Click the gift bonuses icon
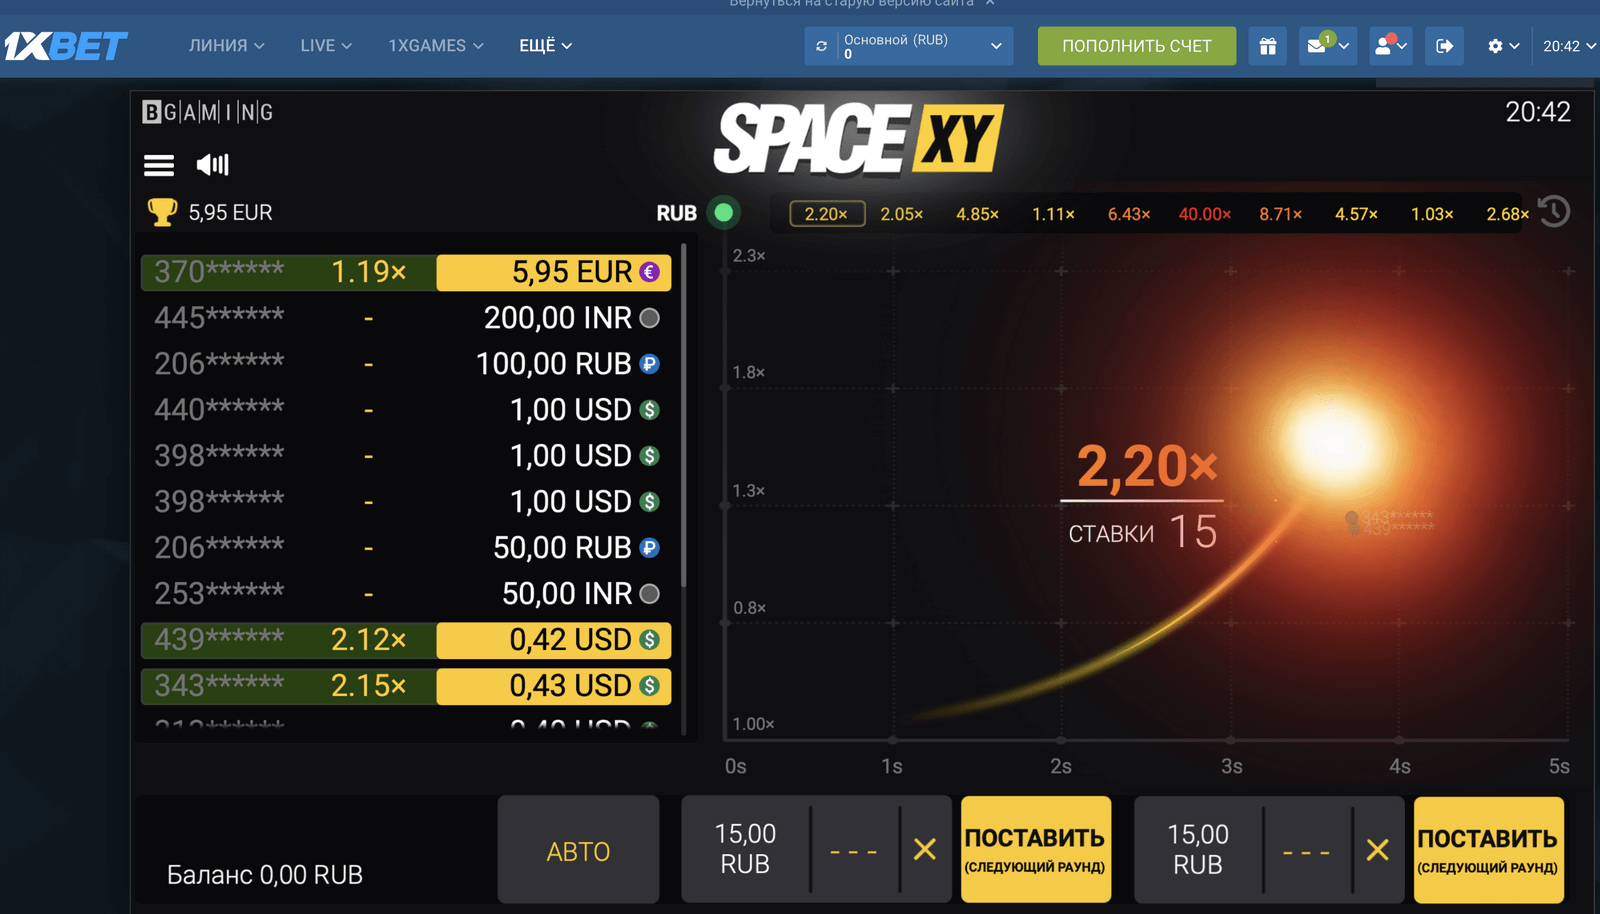The width and height of the screenshot is (1600, 914). pos(1267,46)
